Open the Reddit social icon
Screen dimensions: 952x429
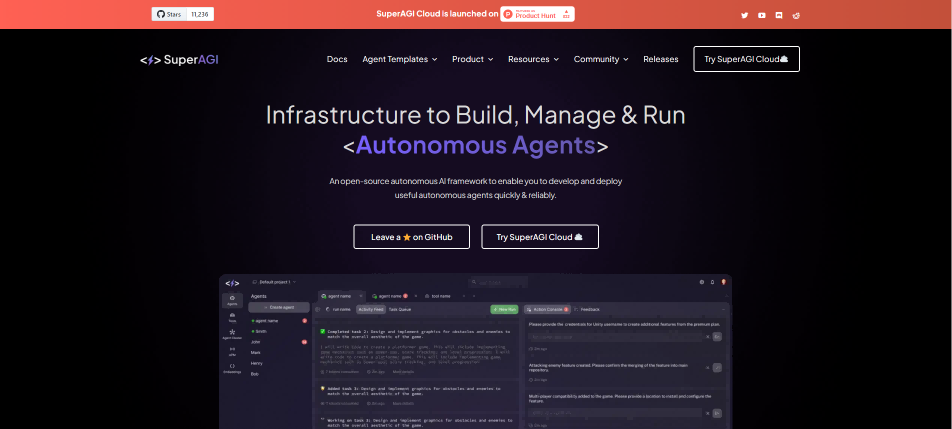coord(796,15)
